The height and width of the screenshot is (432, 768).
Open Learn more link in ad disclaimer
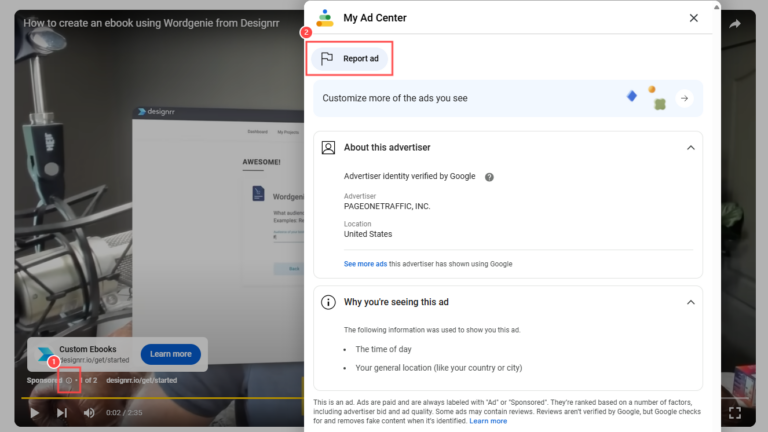[488, 421]
